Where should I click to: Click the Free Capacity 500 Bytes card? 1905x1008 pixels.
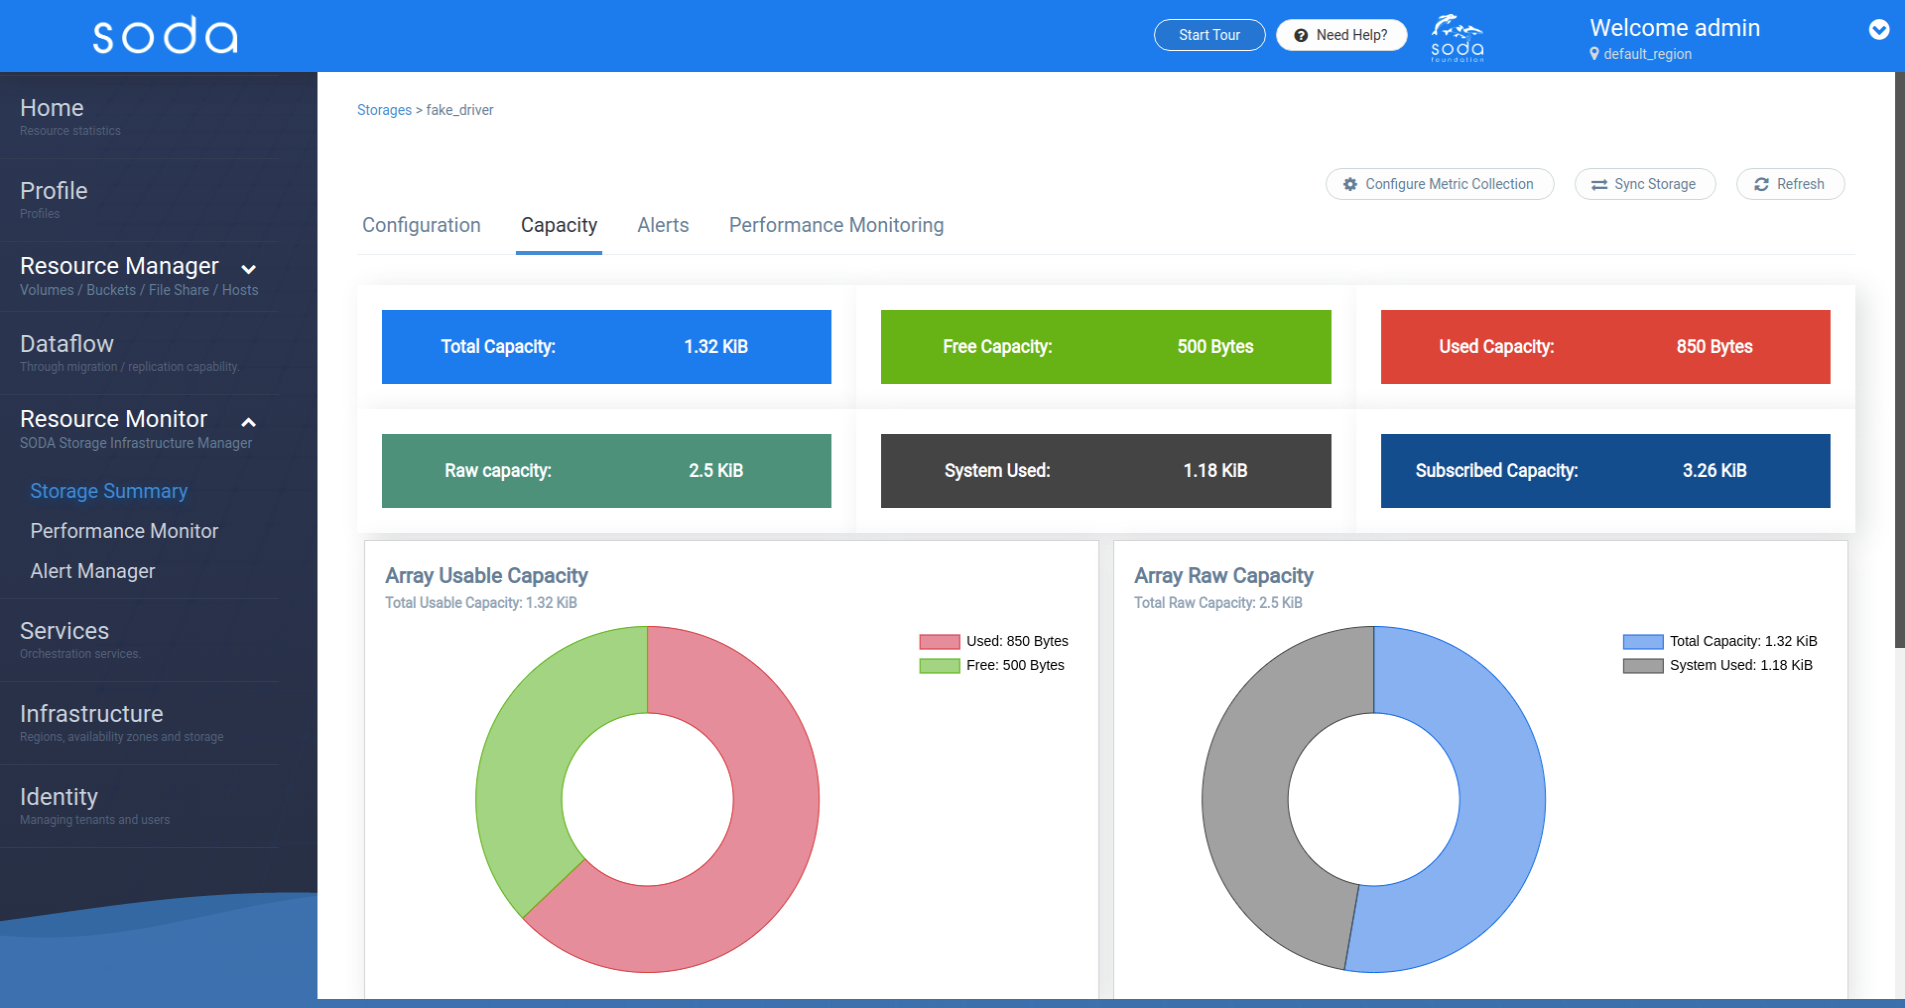pos(1105,347)
